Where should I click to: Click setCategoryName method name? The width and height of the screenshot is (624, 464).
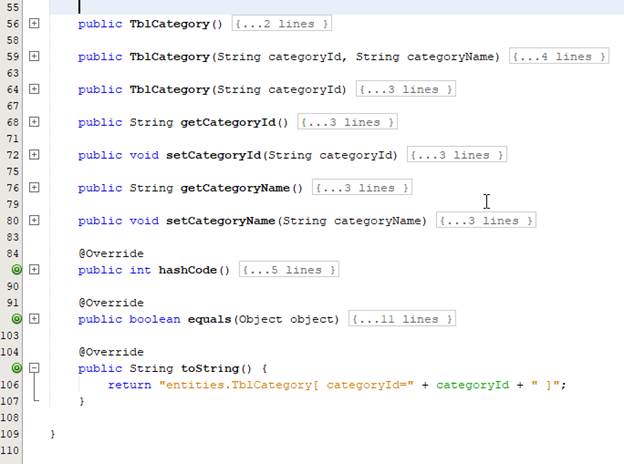point(220,220)
